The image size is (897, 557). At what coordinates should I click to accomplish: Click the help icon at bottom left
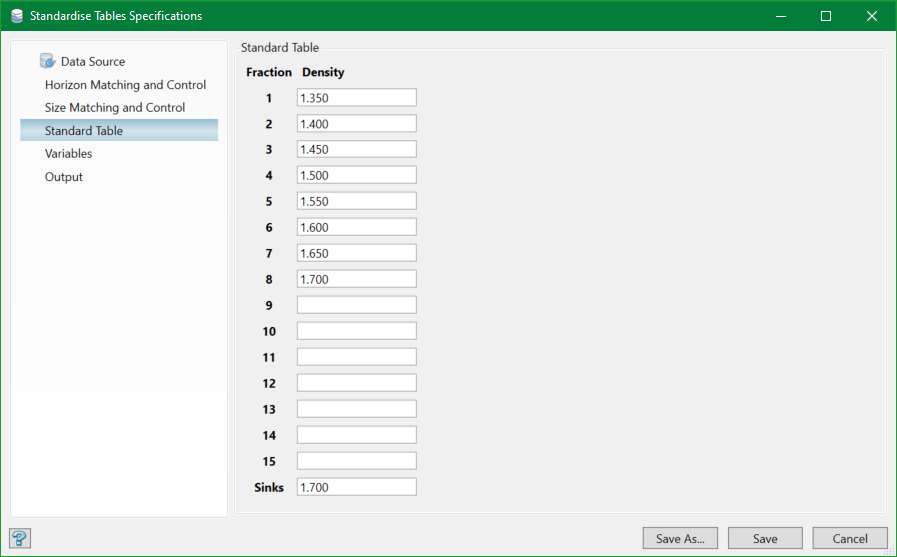[x=20, y=538]
